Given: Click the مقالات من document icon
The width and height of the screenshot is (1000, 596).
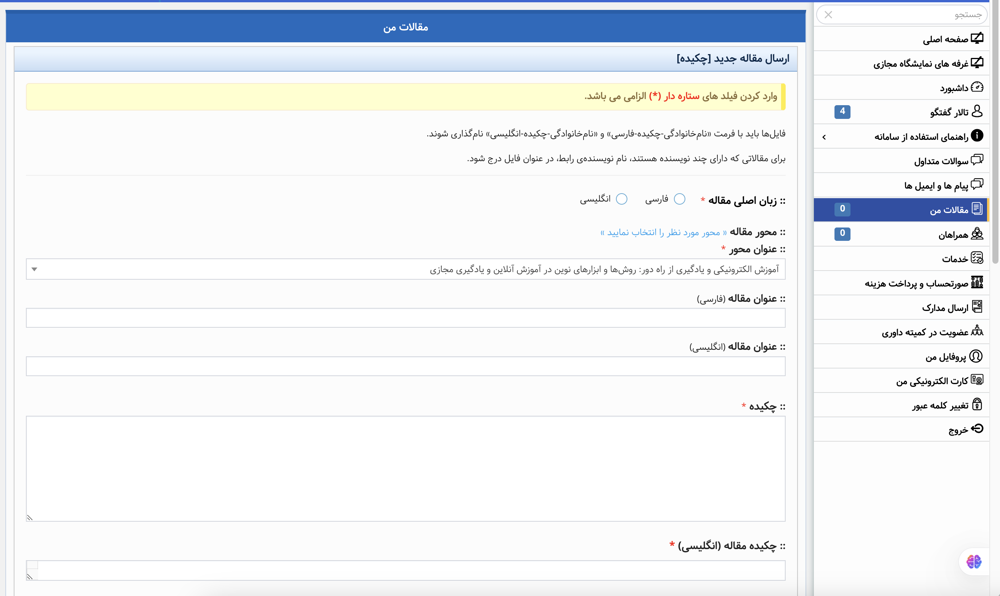Looking at the screenshot, I should [976, 209].
